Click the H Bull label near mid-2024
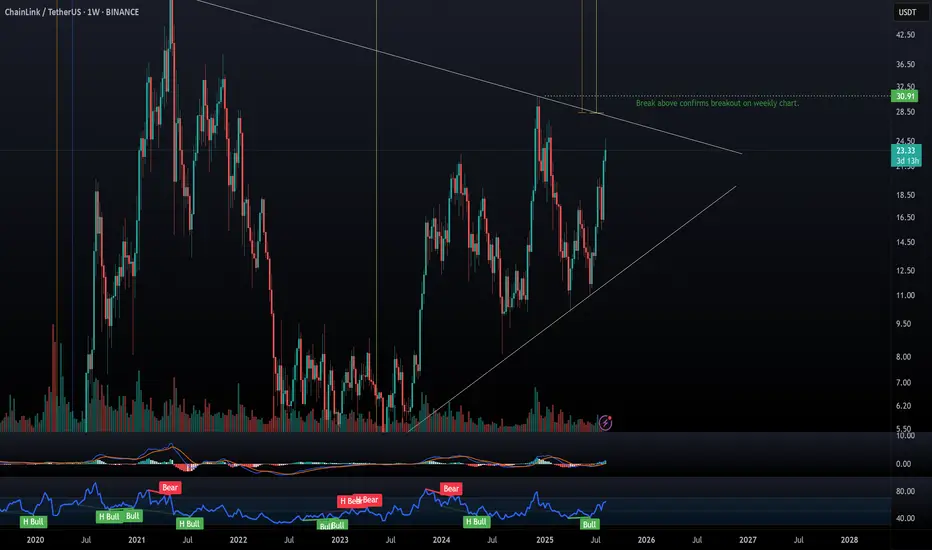 pyautogui.click(x=476, y=522)
